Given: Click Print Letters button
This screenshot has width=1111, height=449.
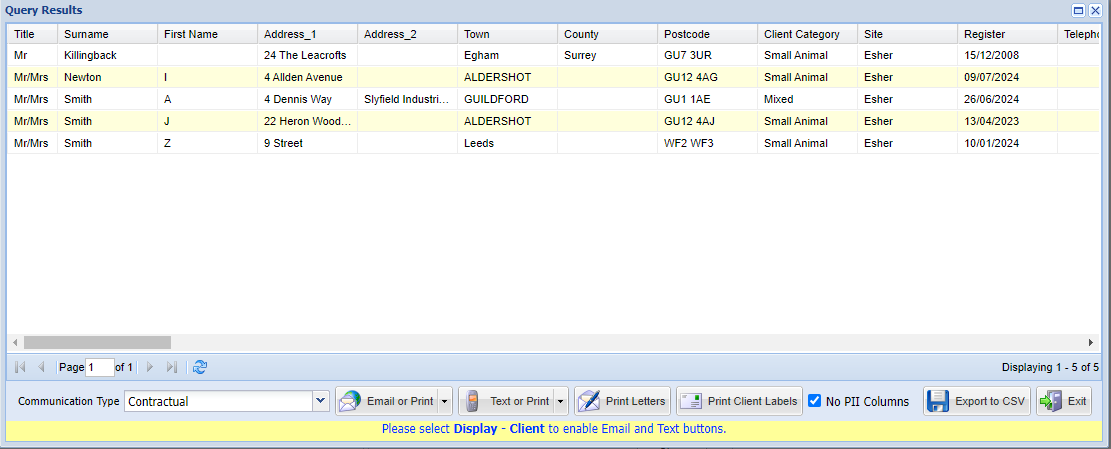Looking at the screenshot, I should coord(622,402).
